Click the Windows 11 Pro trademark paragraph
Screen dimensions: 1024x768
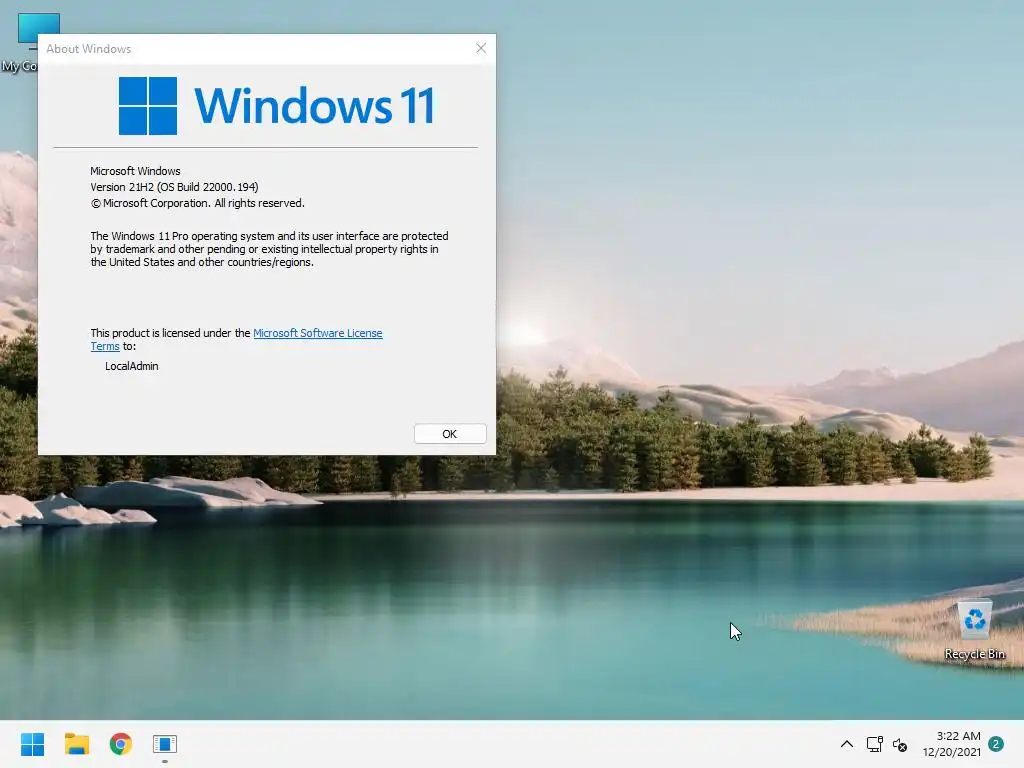(x=269, y=249)
